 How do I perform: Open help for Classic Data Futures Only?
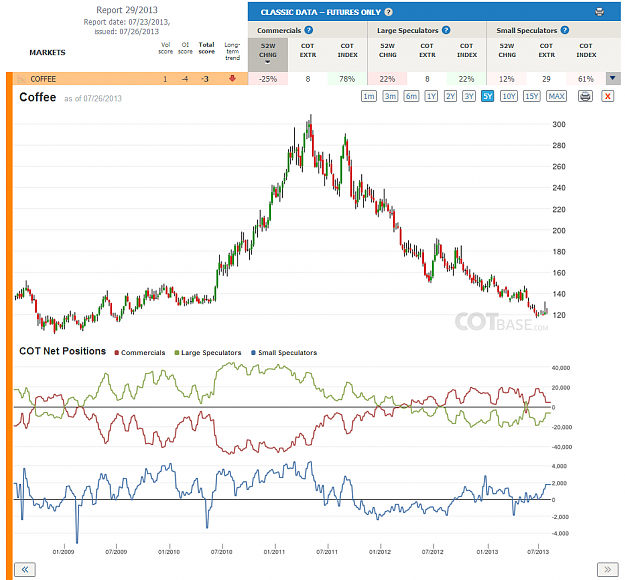[389, 12]
